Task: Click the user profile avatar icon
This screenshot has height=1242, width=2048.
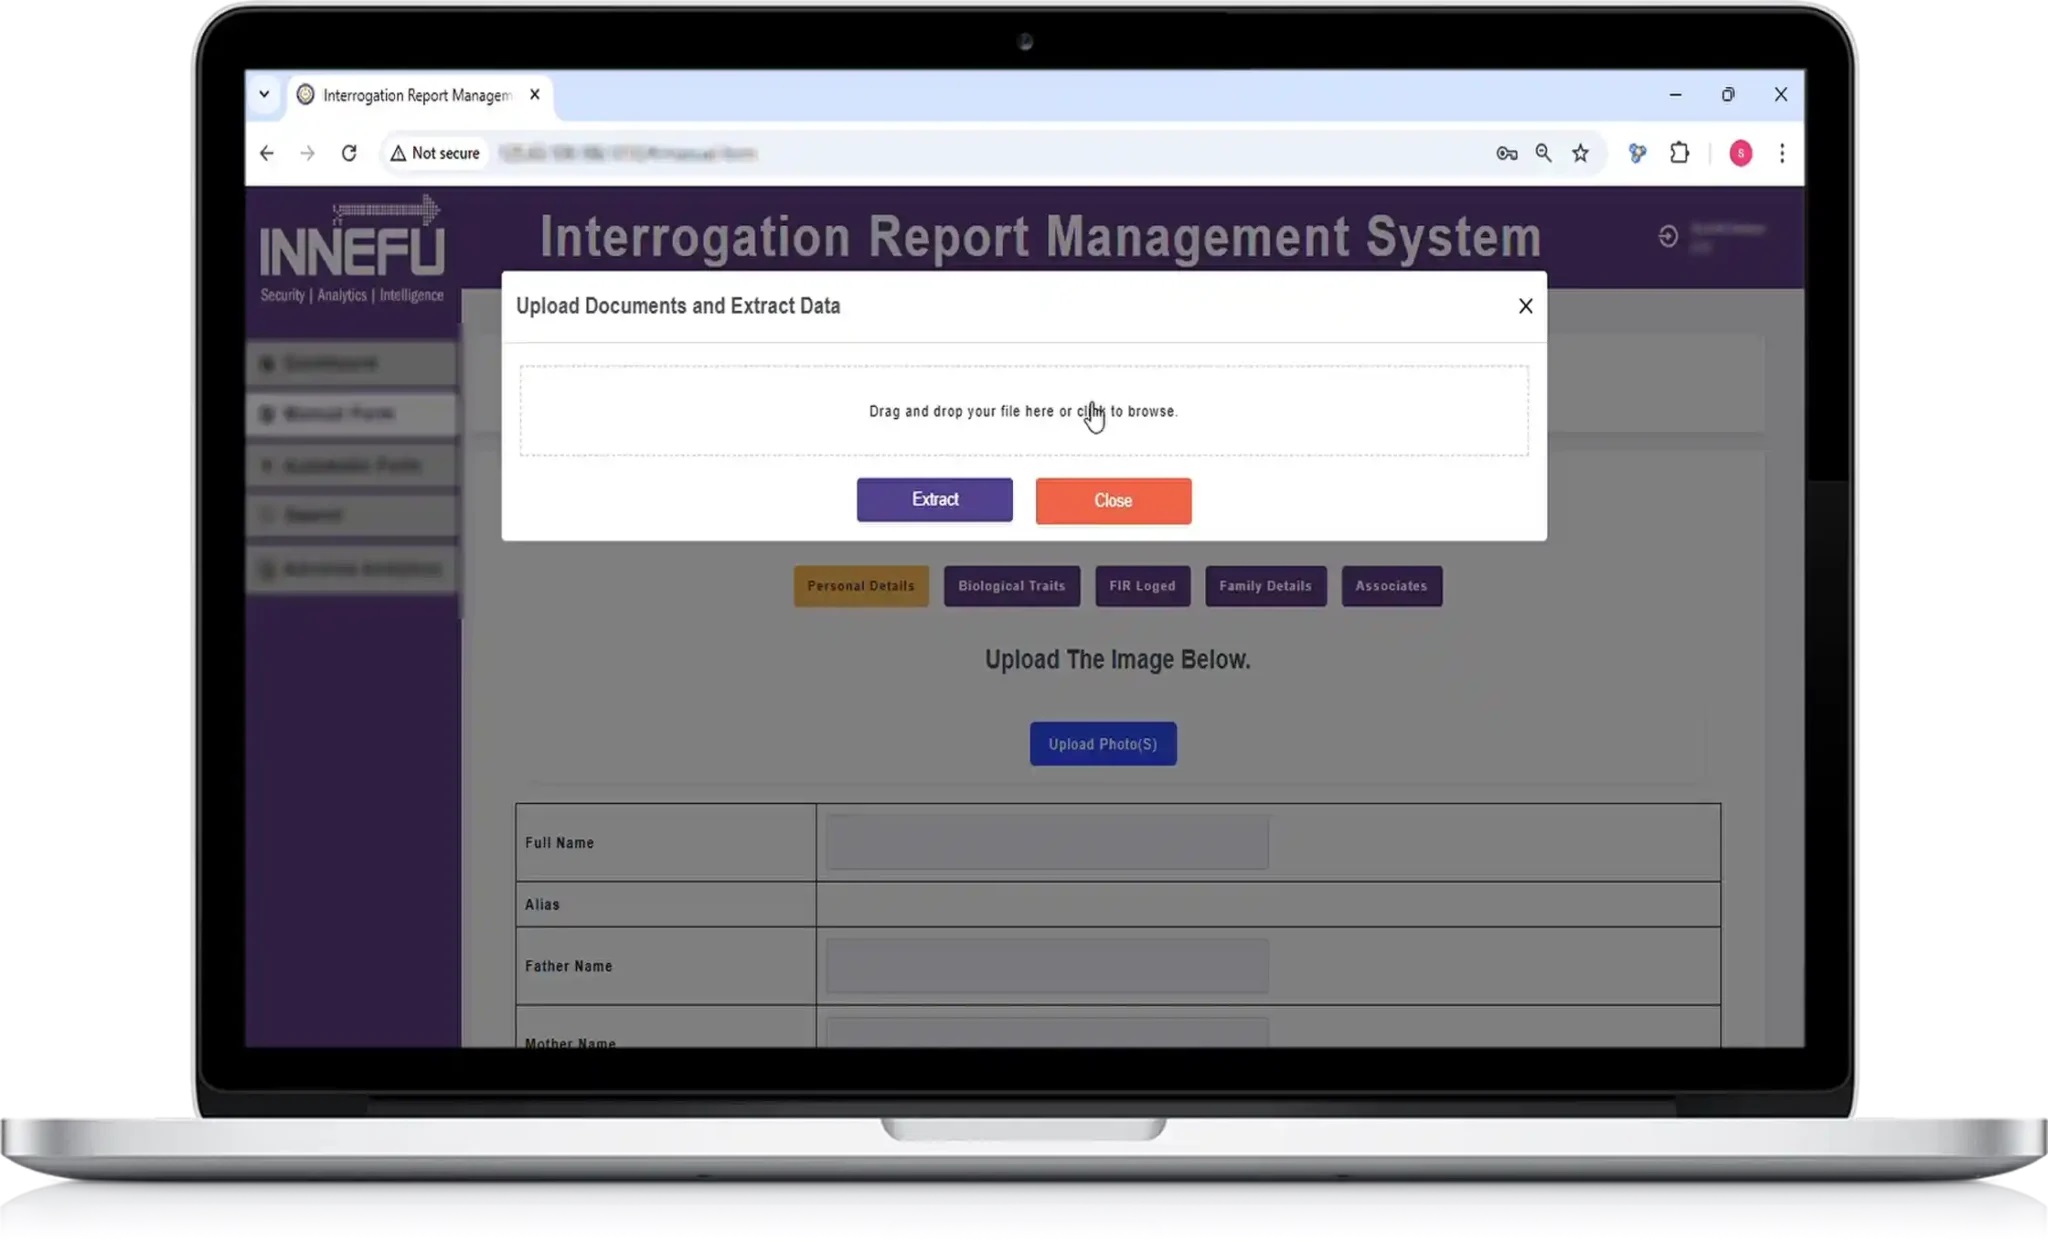Action: (1740, 153)
